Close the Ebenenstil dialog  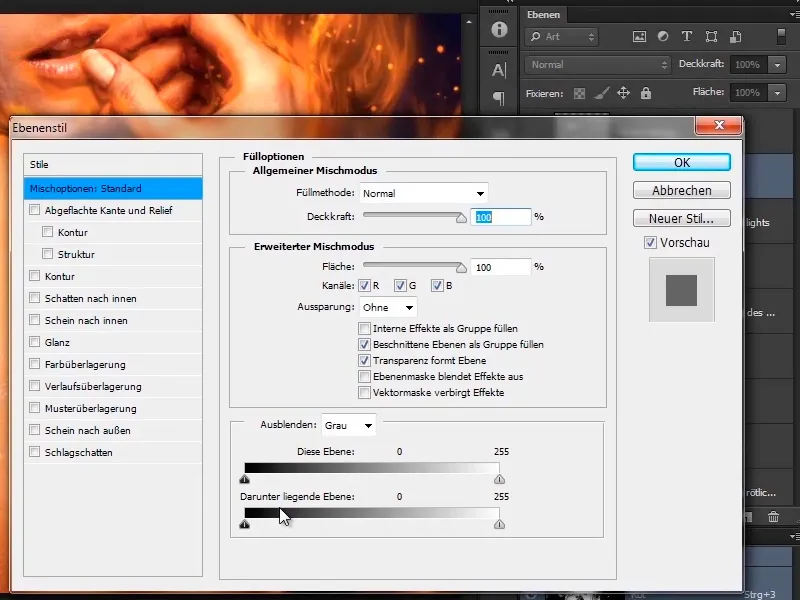tap(719, 125)
